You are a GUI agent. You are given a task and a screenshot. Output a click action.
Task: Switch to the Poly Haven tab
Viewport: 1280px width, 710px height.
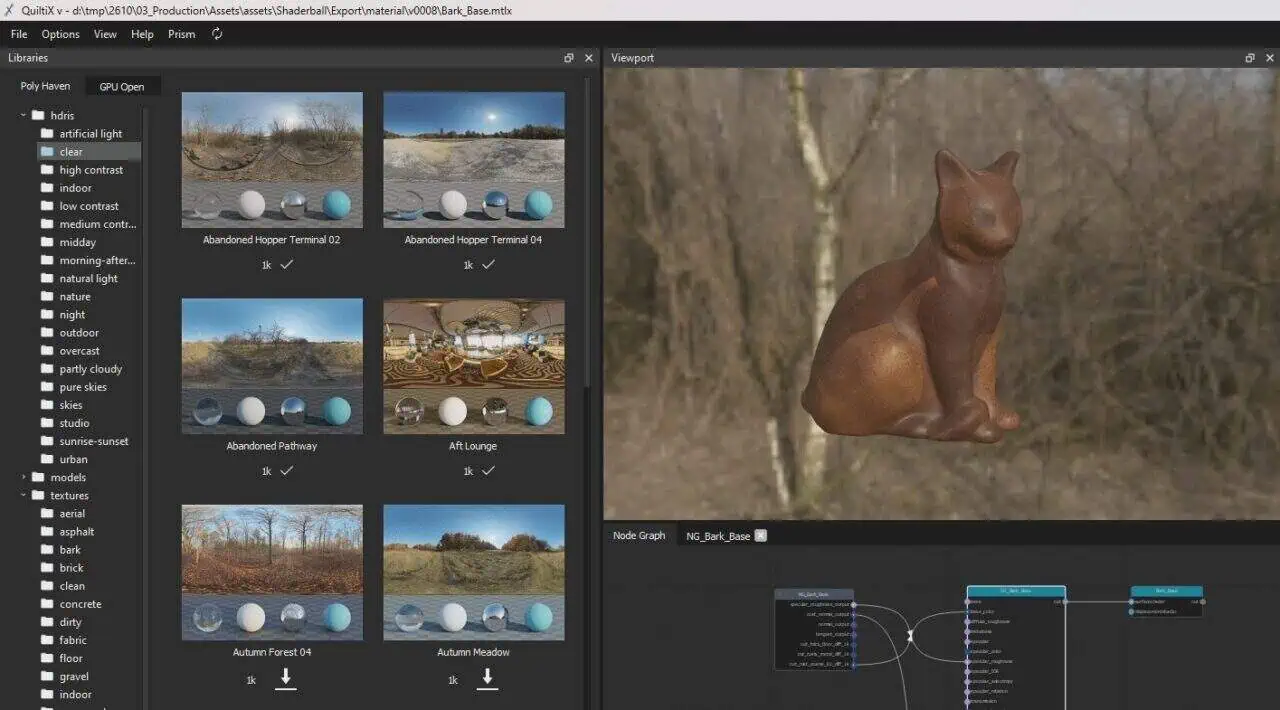(45, 86)
